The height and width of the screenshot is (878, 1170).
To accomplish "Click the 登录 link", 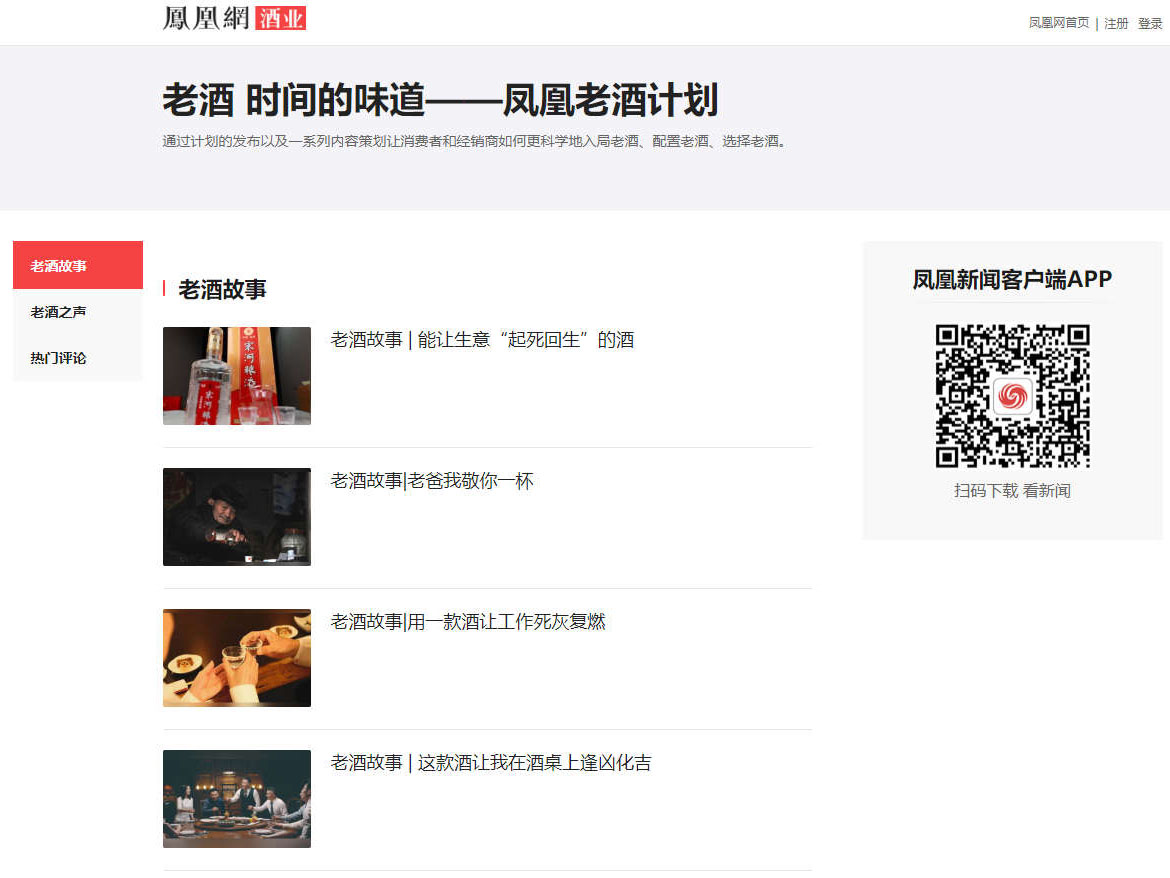I will (x=1150, y=23).
